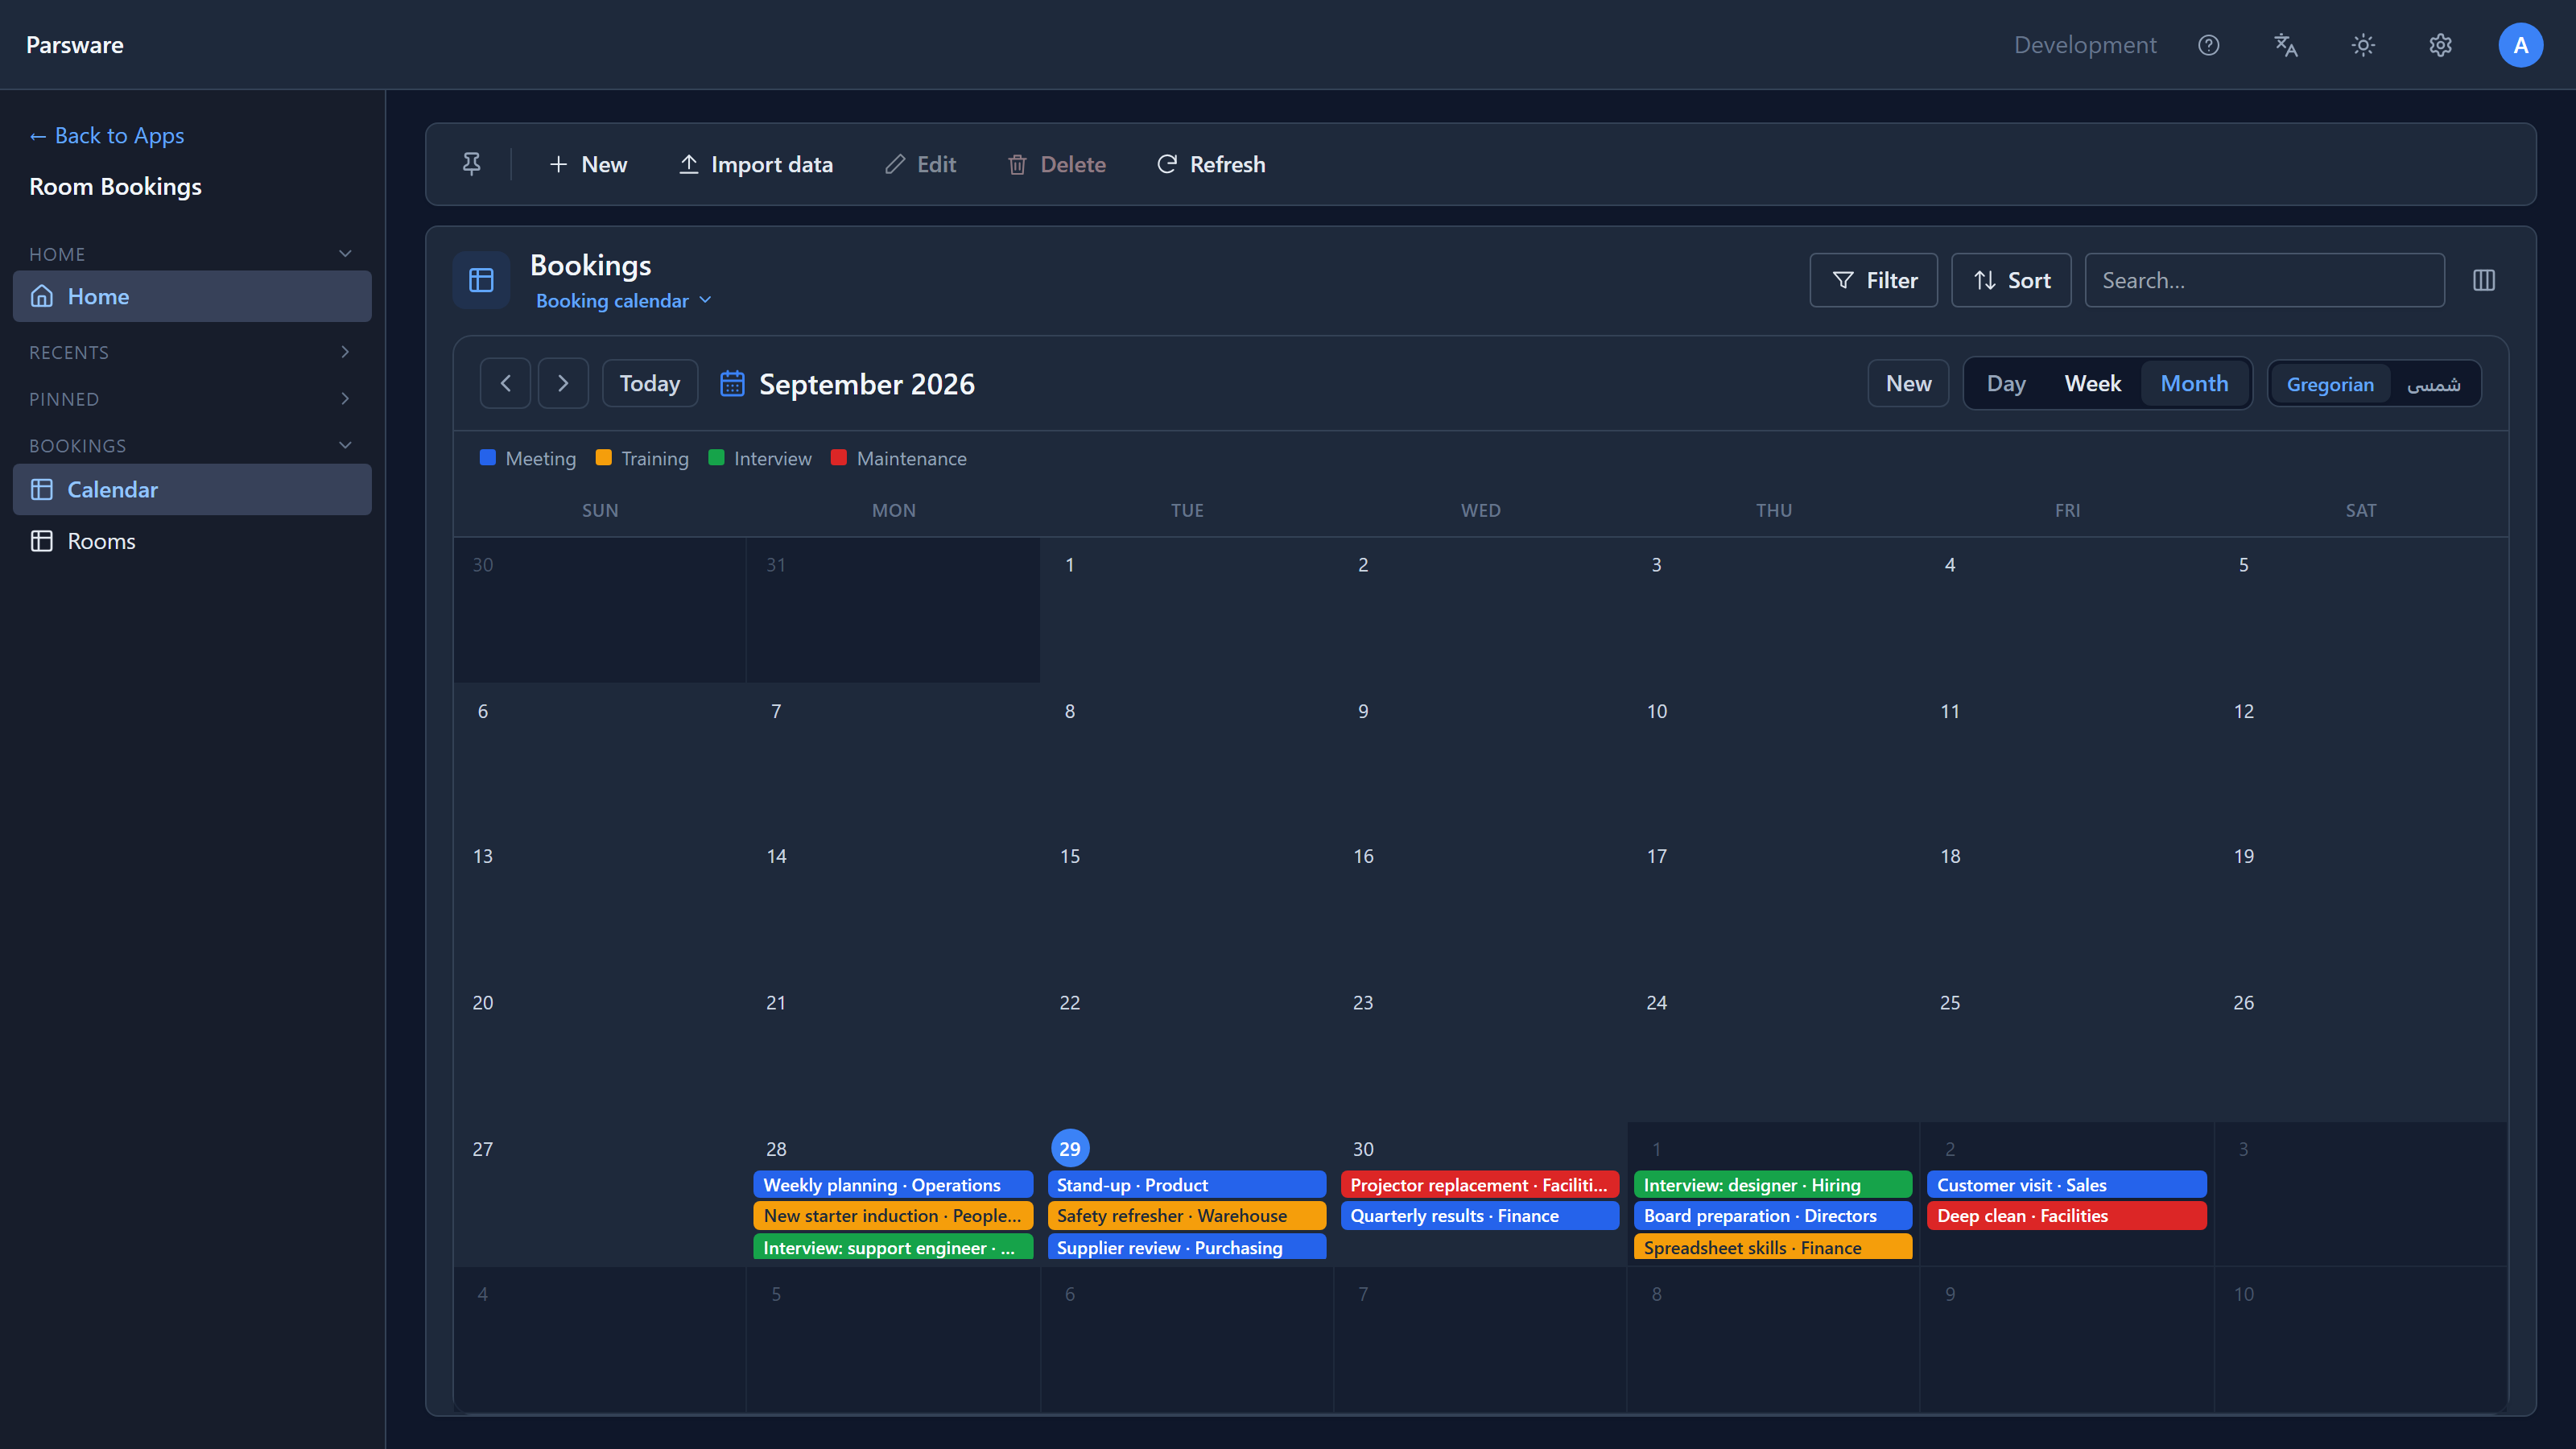
Task: Open Quarterly results · Finance event
Action: tap(1480, 1216)
